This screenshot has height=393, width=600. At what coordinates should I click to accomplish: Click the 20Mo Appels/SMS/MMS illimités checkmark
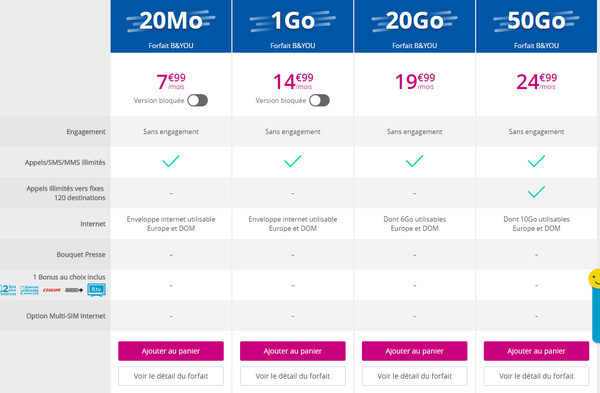pos(171,161)
